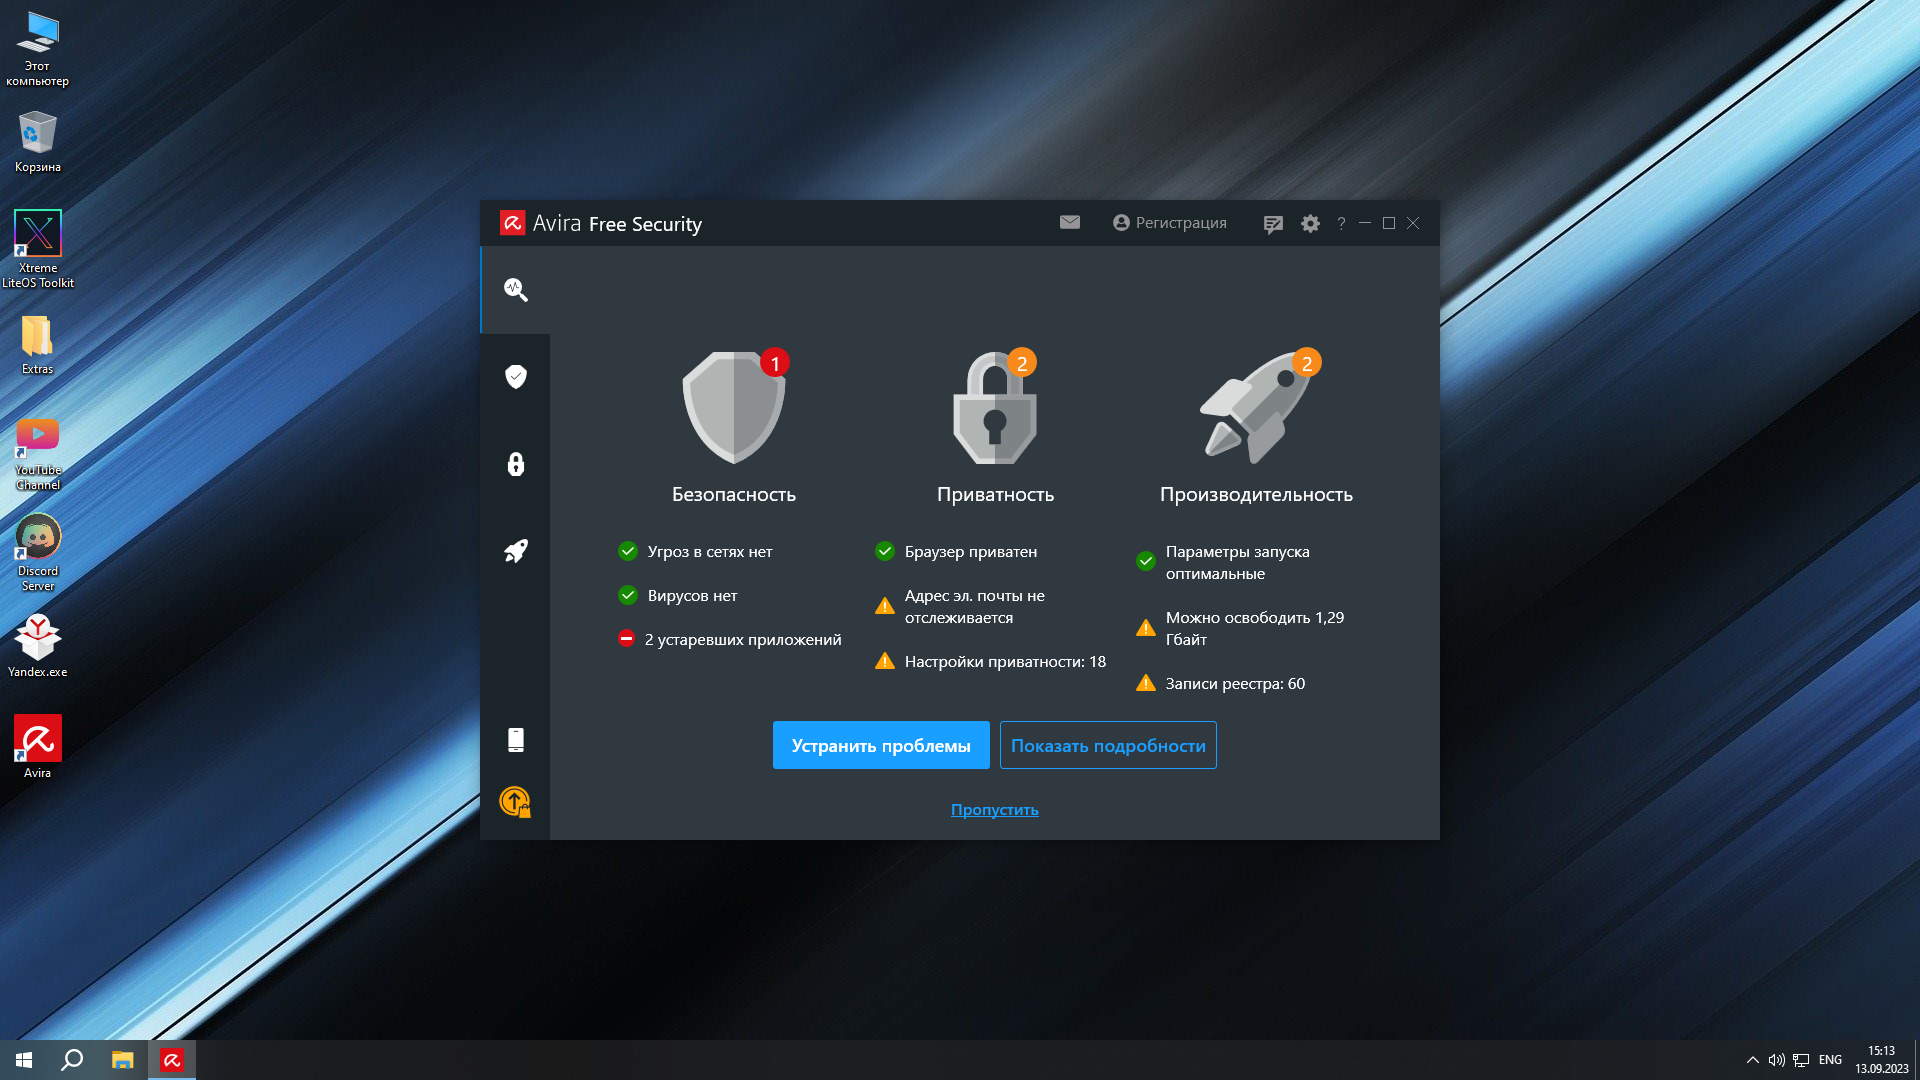Open the mail envelope notifications icon
This screenshot has height=1080, width=1920.
click(x=1070, y=222)
